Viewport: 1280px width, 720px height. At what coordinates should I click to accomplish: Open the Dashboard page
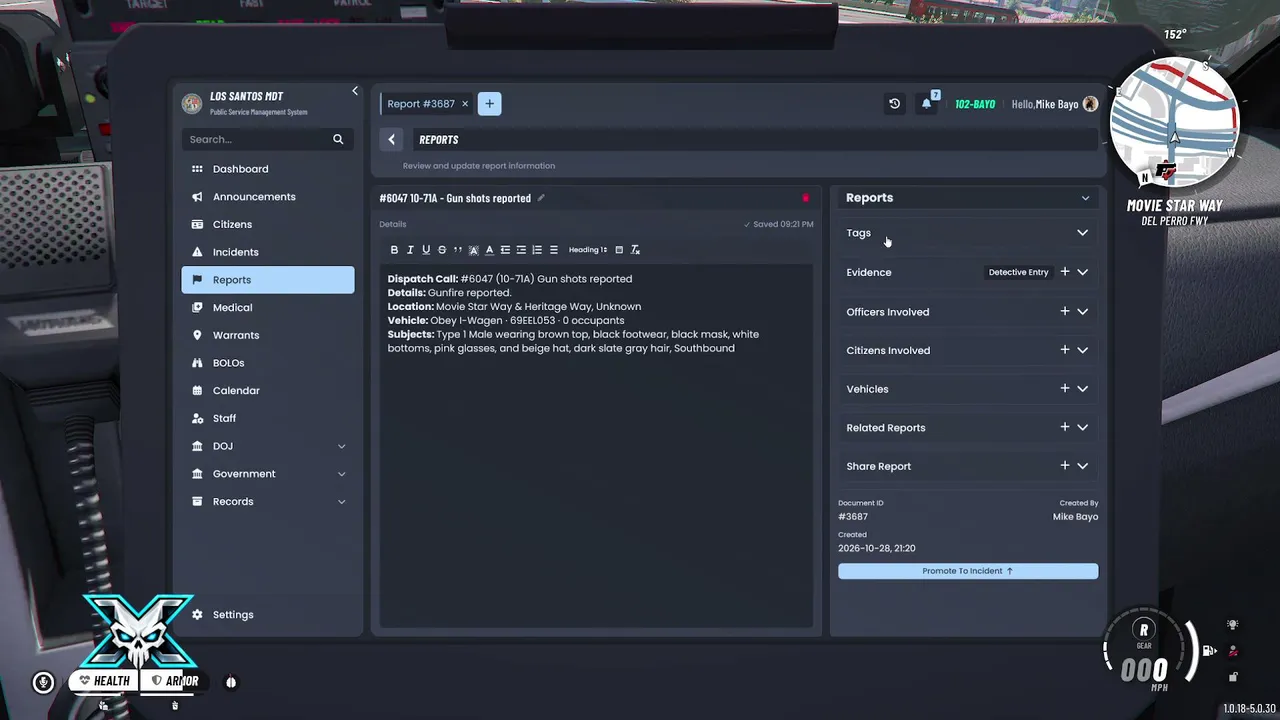click(268, 169)
